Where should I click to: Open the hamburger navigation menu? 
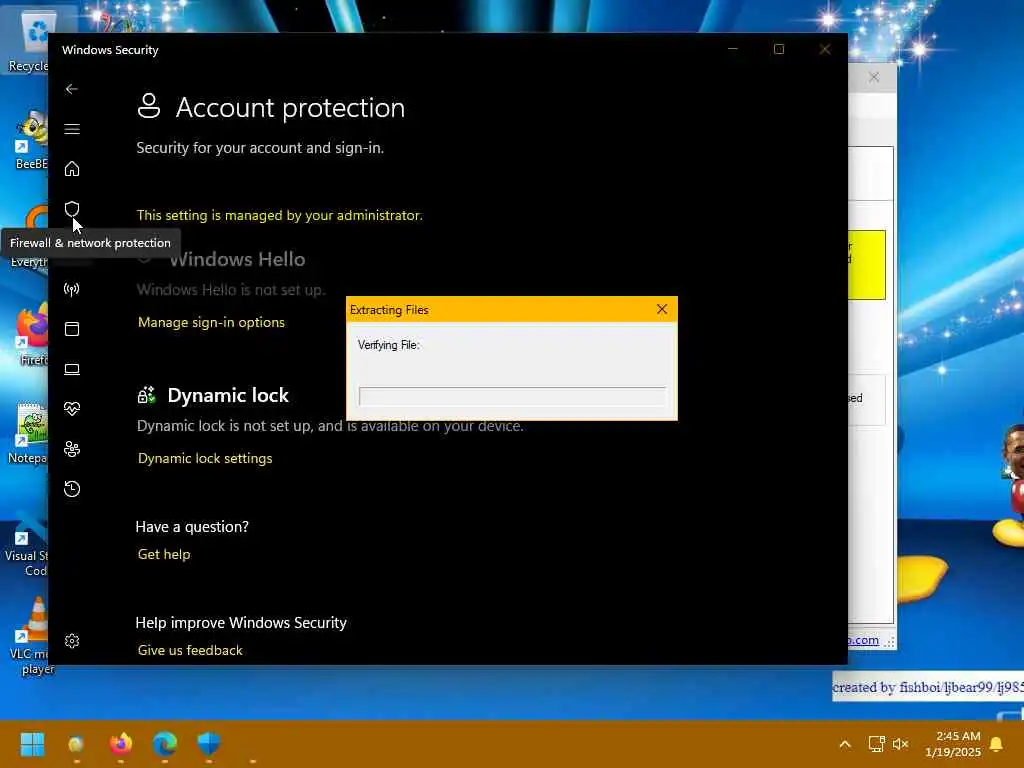72,129
